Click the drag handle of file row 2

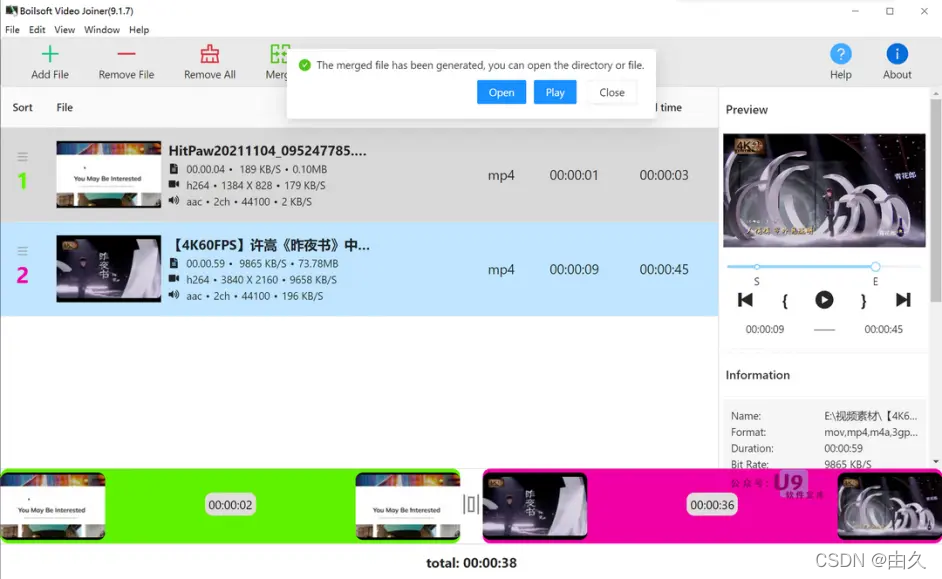point(22,251)
